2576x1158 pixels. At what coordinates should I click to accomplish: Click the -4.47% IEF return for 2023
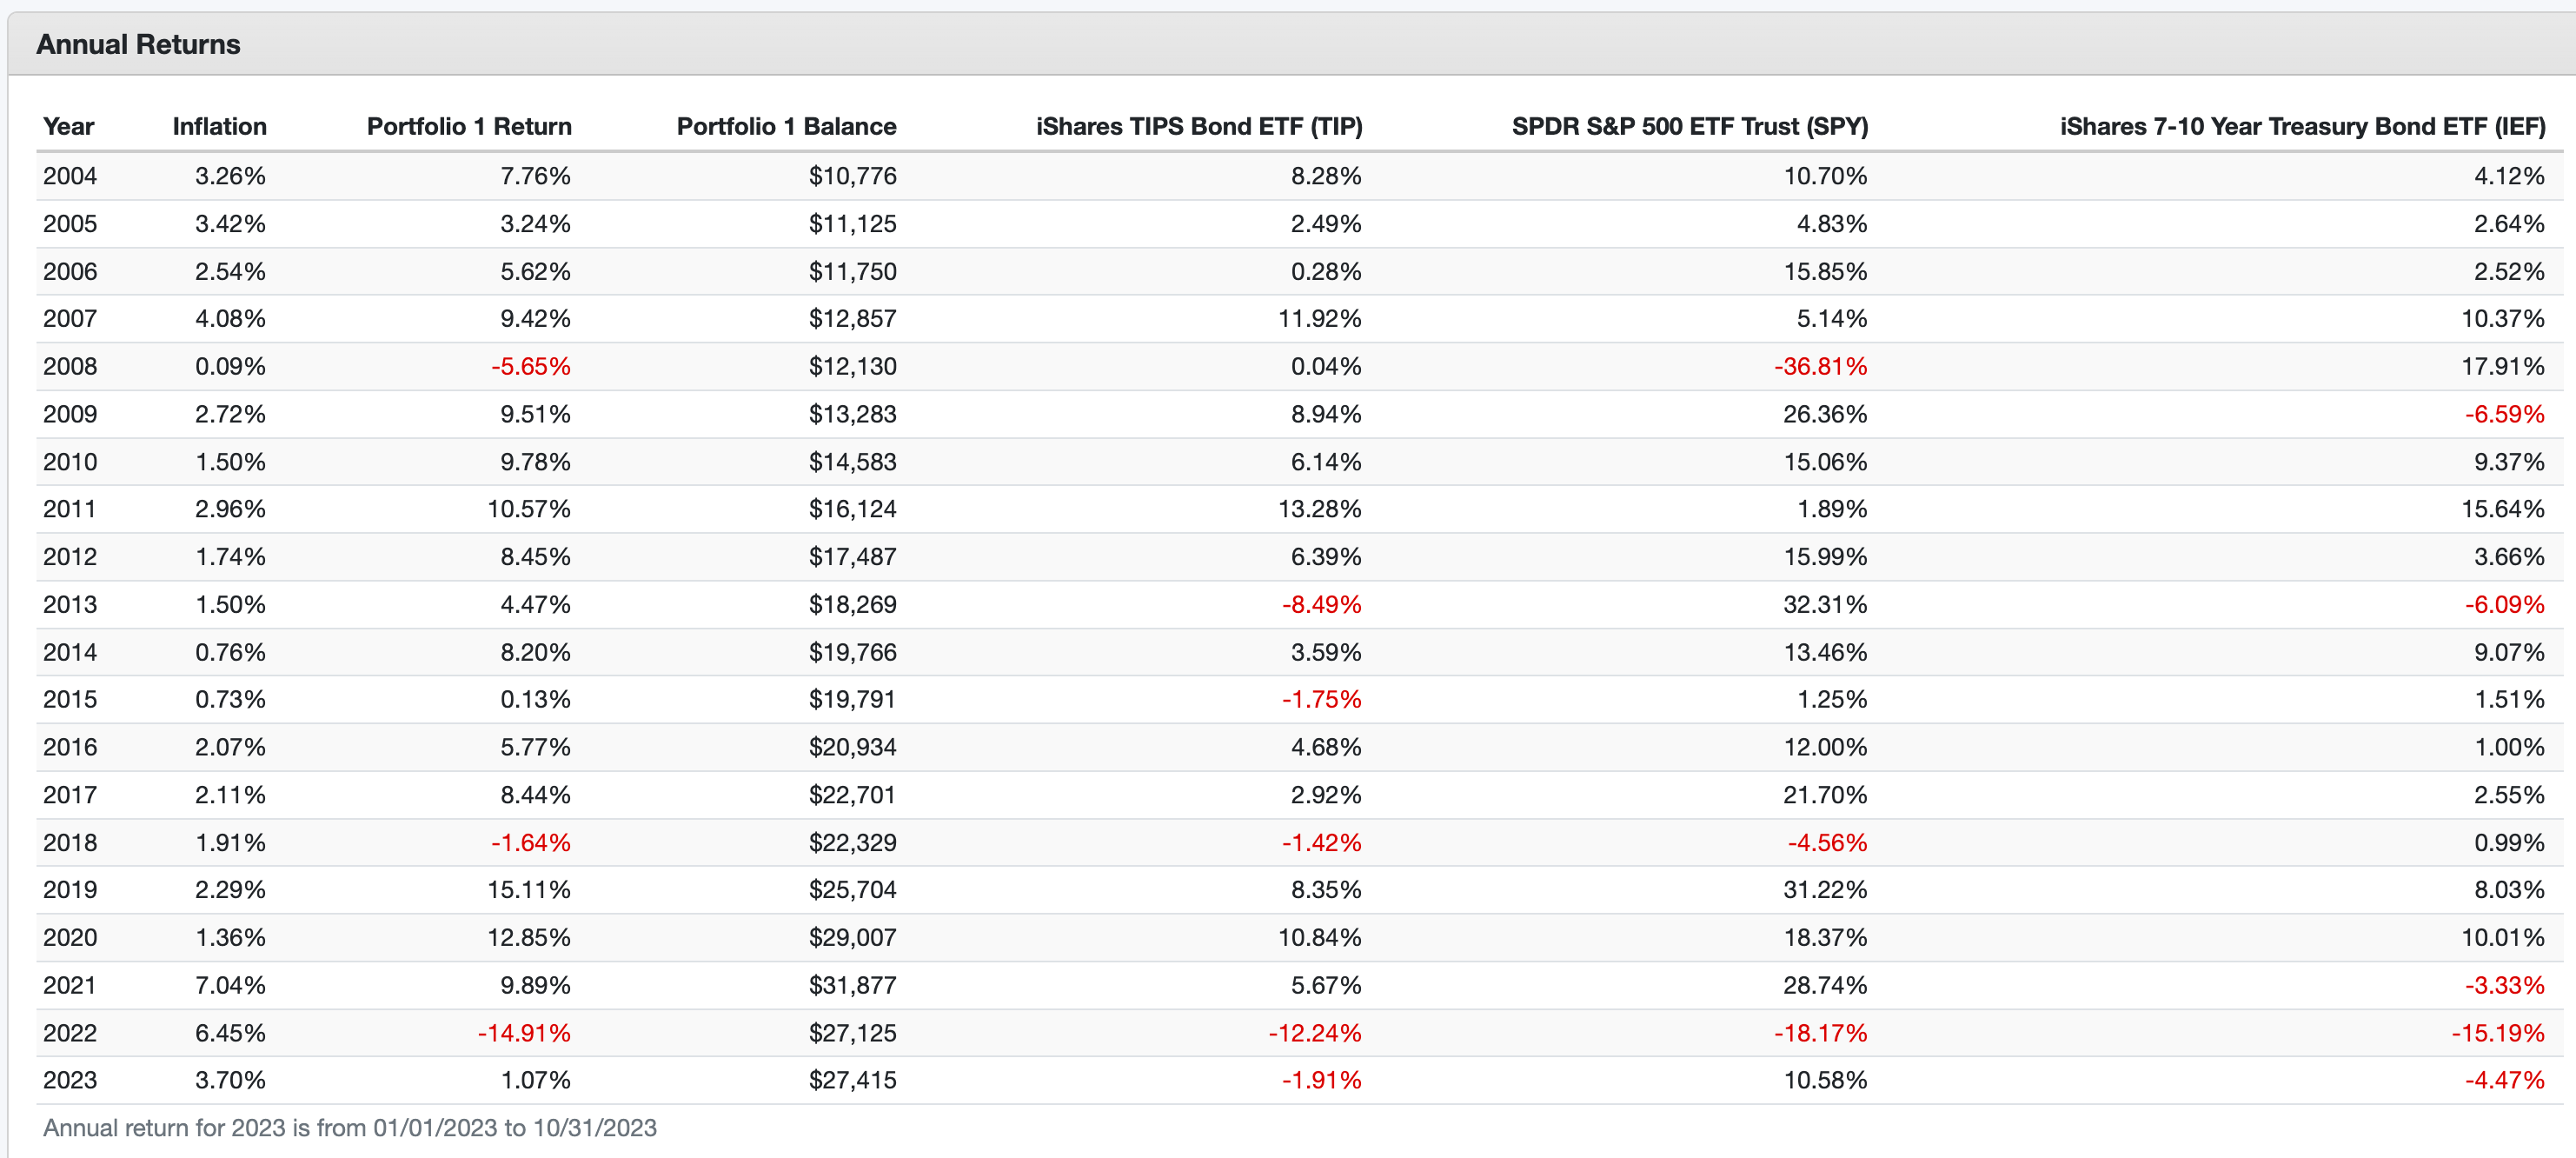[x=2504, y=1080]
